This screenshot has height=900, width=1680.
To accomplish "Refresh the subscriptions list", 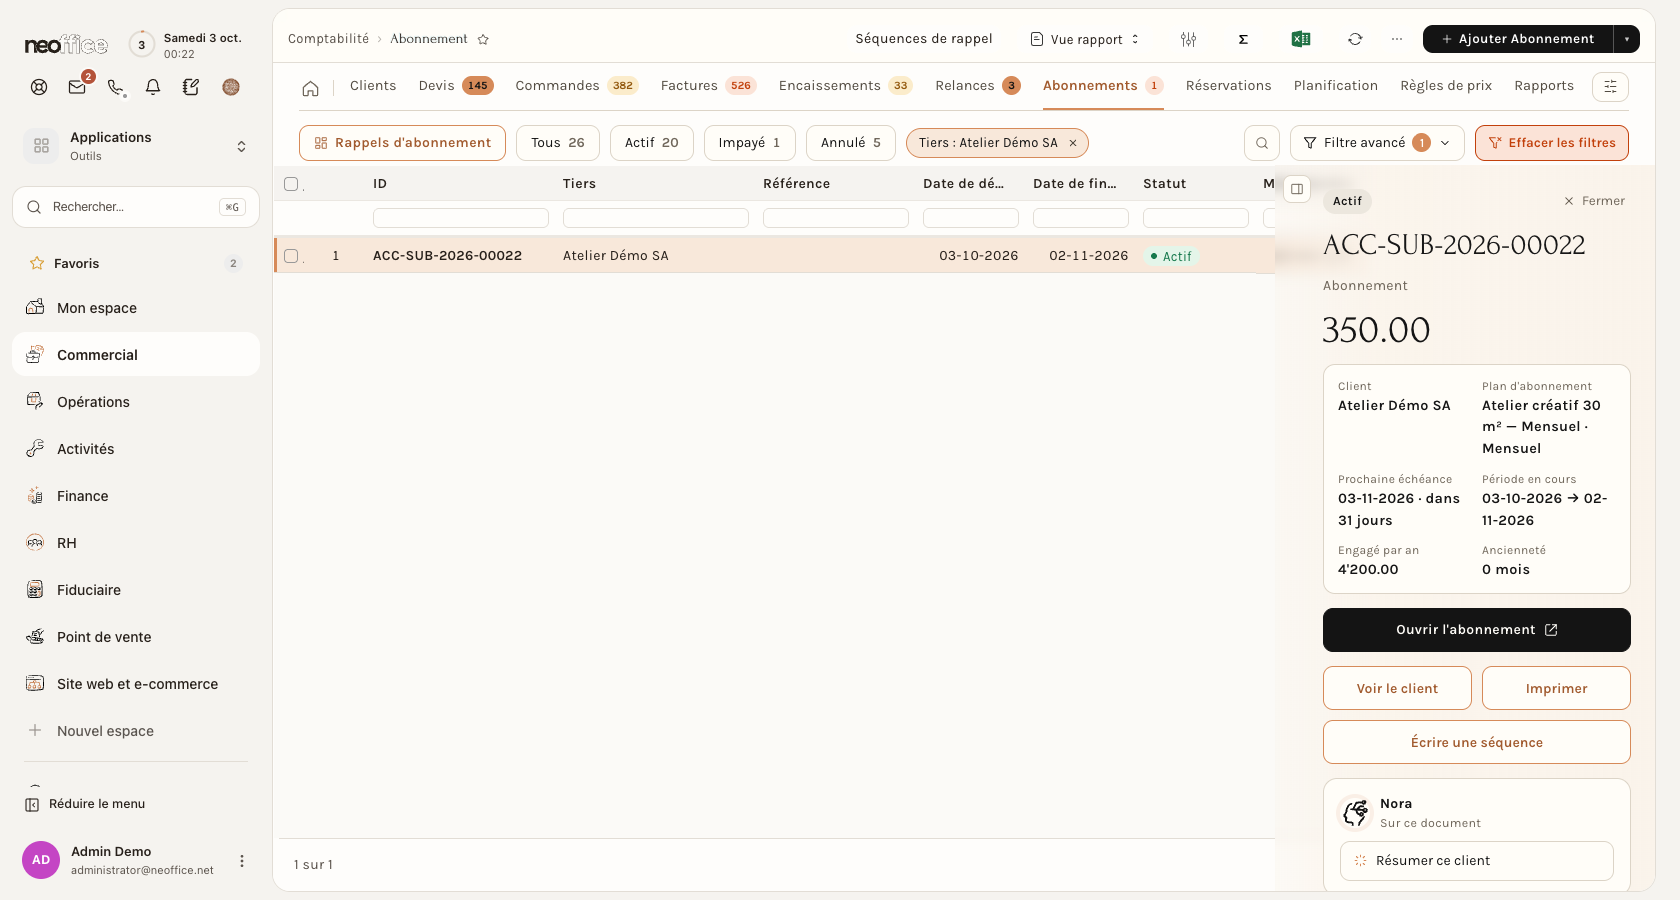I will (1355, 39).
